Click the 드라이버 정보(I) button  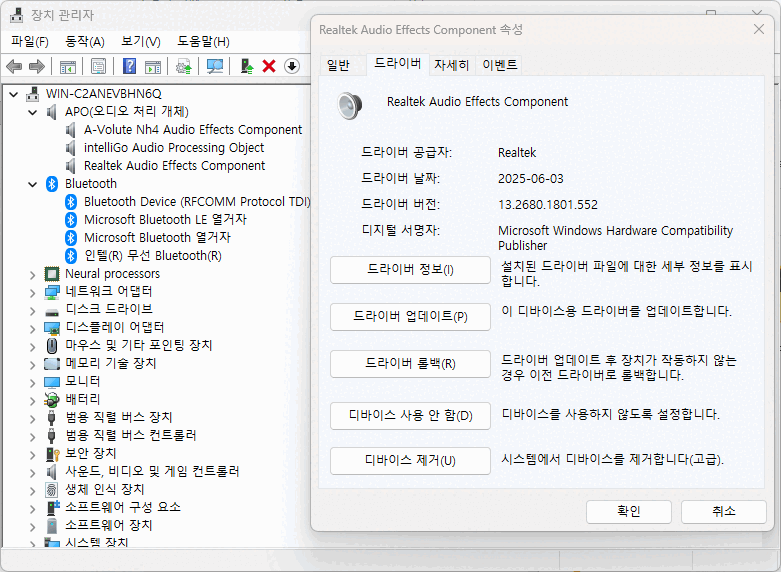pos(410,270)
